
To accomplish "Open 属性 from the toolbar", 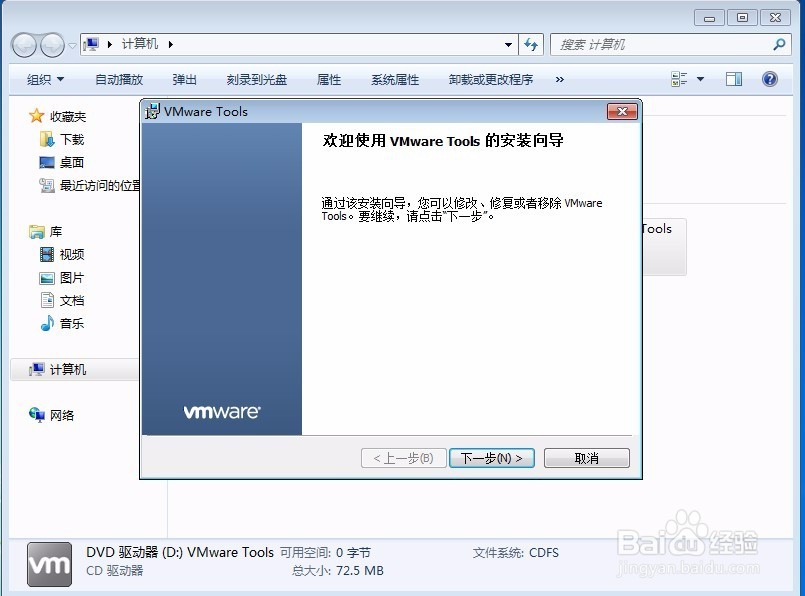I will (329, 80).
